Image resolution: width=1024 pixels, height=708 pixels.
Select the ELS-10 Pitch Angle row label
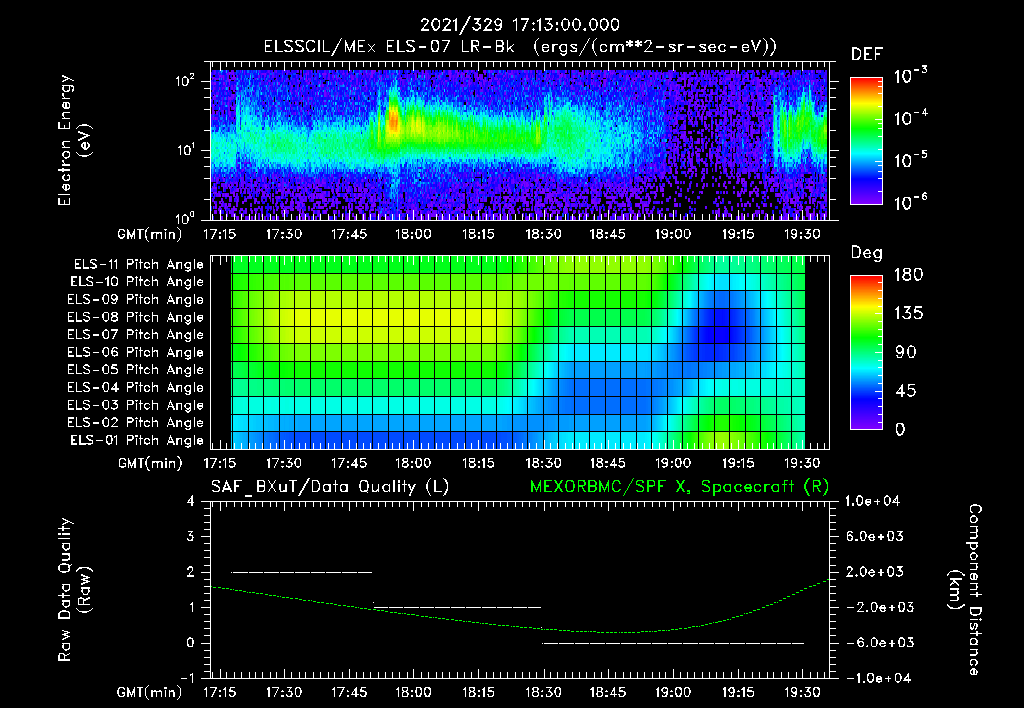137,282
